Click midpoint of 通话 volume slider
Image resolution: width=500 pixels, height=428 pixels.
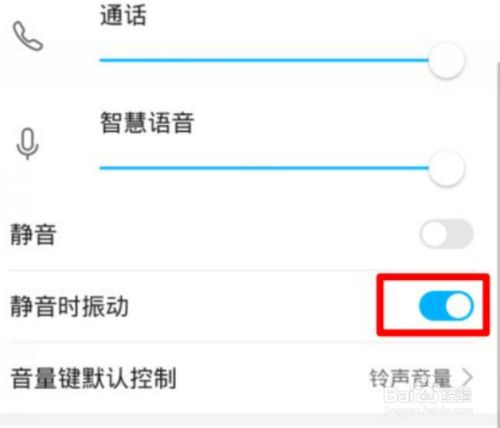(264, 60)
